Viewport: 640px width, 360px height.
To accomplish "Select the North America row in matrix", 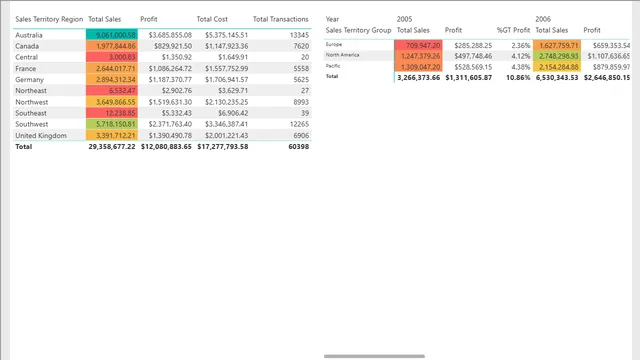I will click(x=342, y=55).
